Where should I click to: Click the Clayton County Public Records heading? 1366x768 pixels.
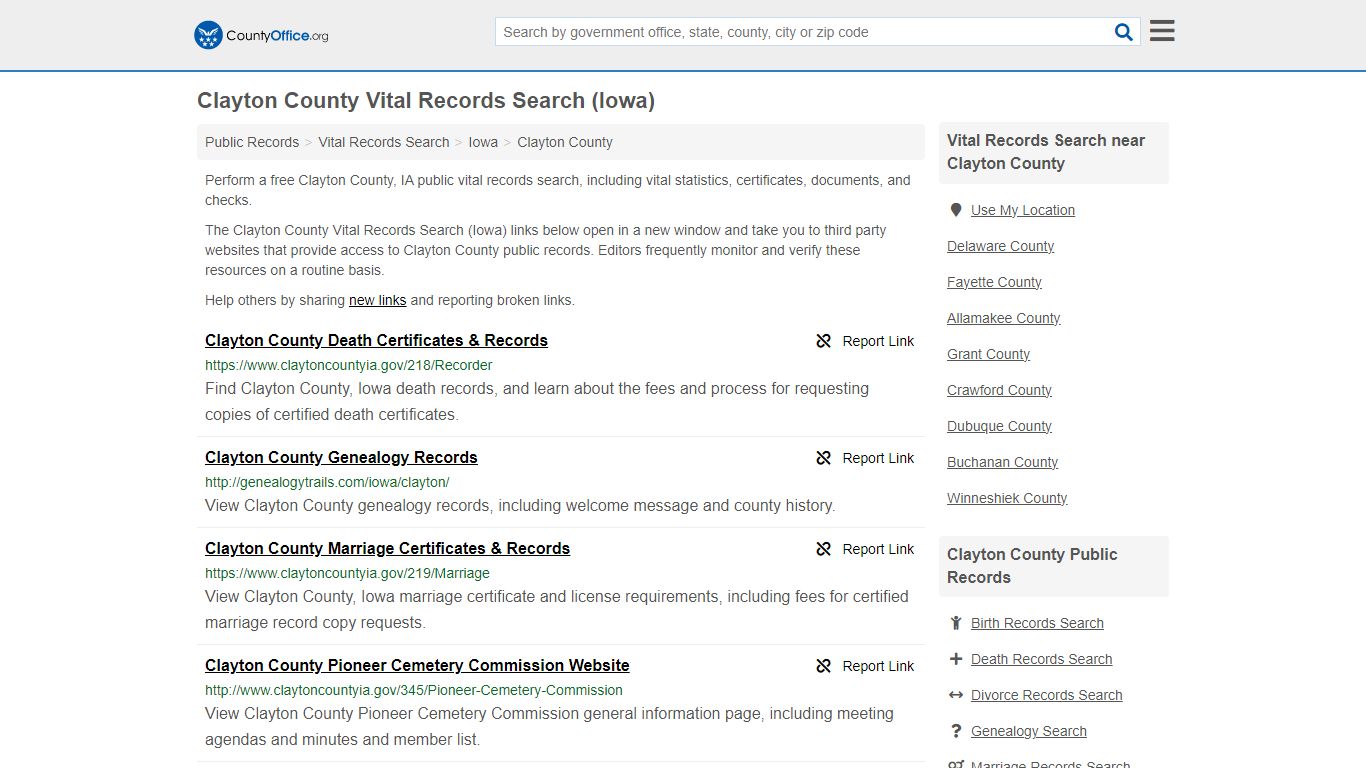coord(1032,566)
